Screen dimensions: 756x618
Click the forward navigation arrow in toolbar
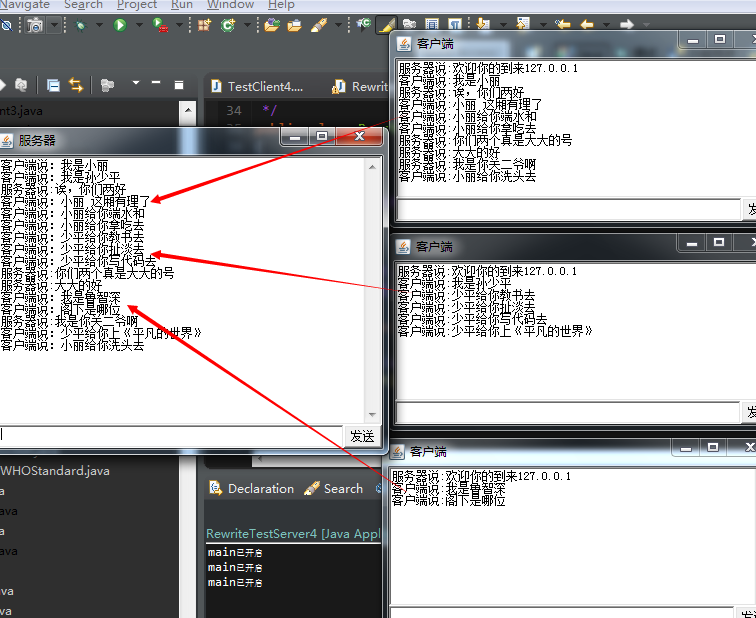626,25
